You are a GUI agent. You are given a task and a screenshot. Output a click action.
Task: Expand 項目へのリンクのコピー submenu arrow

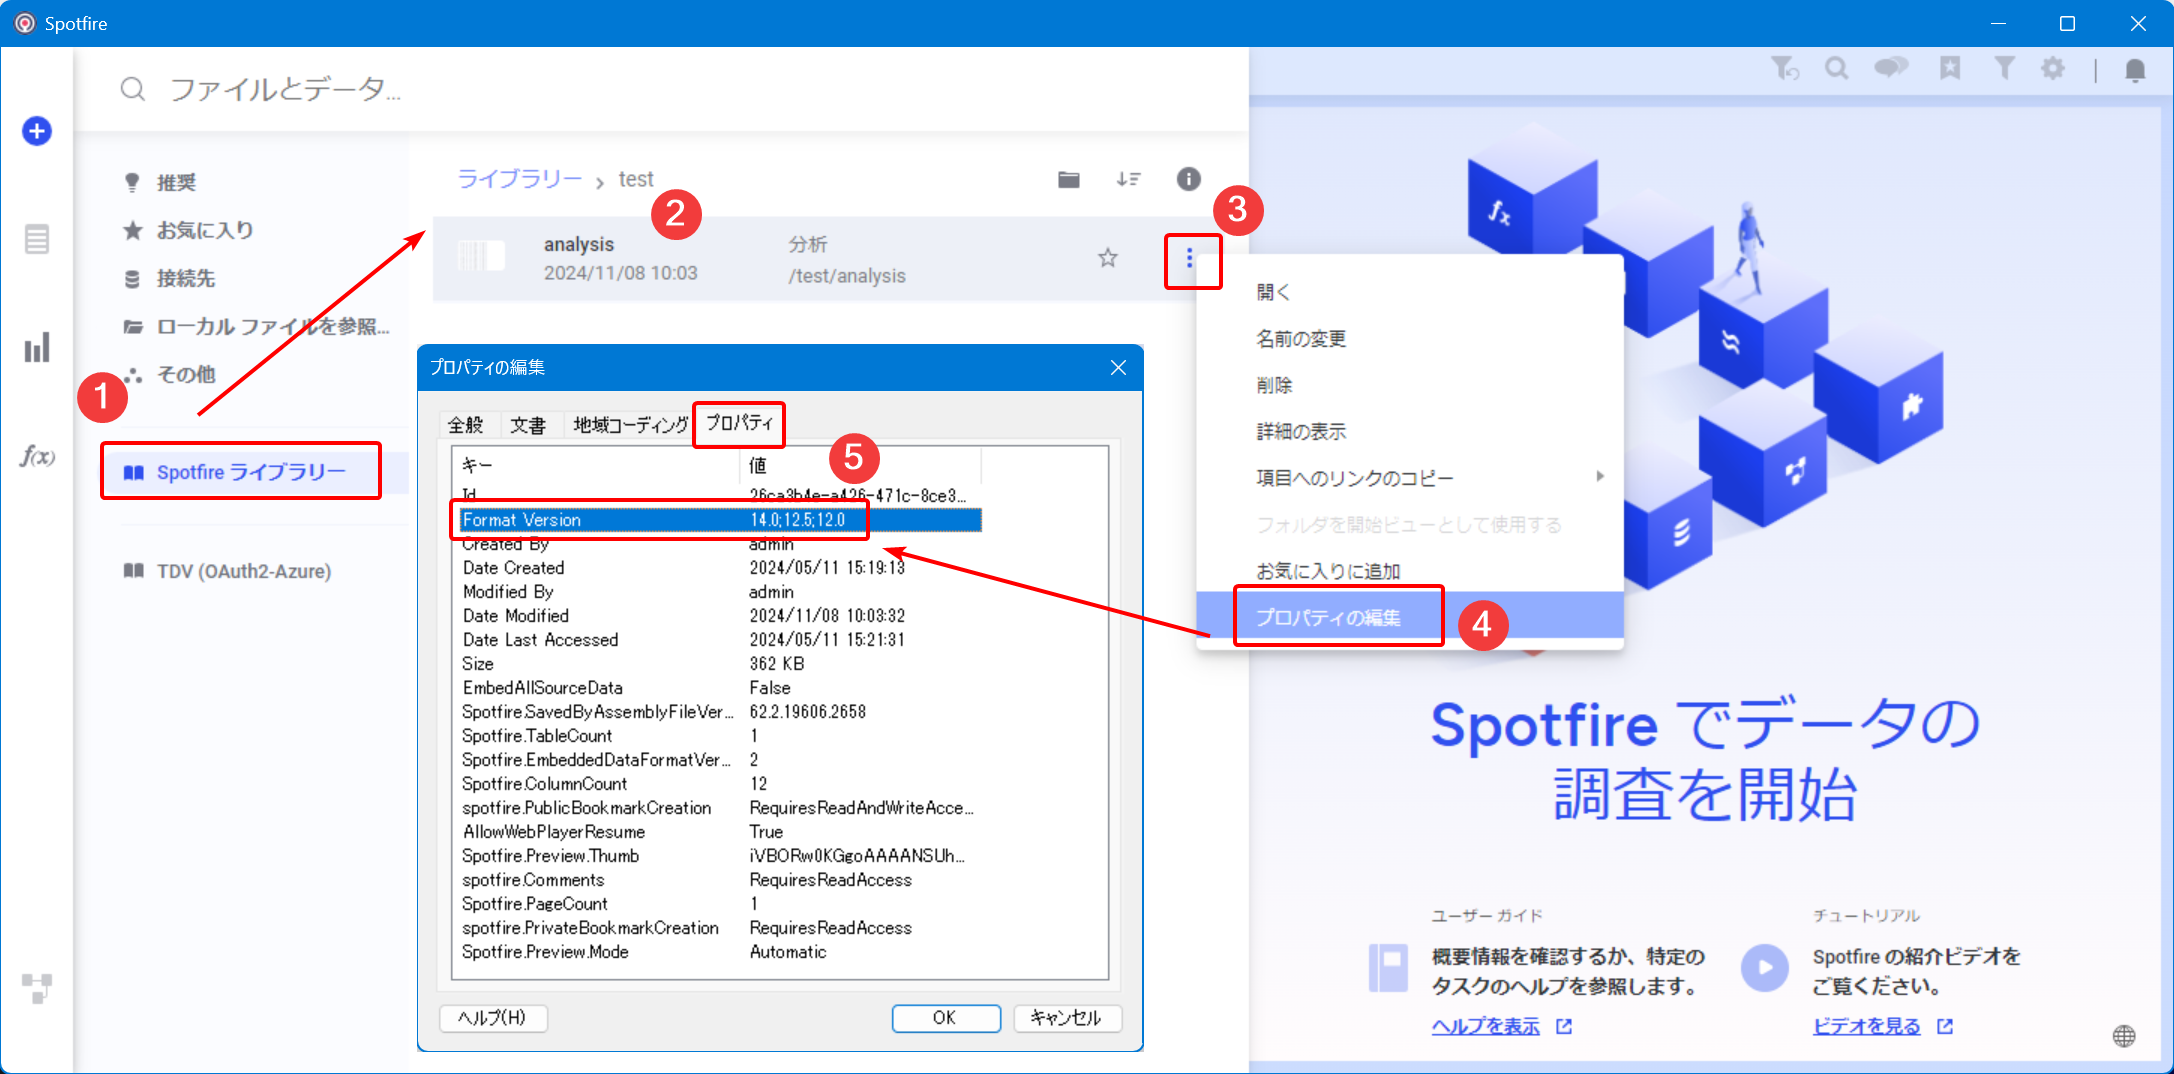click(x=1600, y=476)
